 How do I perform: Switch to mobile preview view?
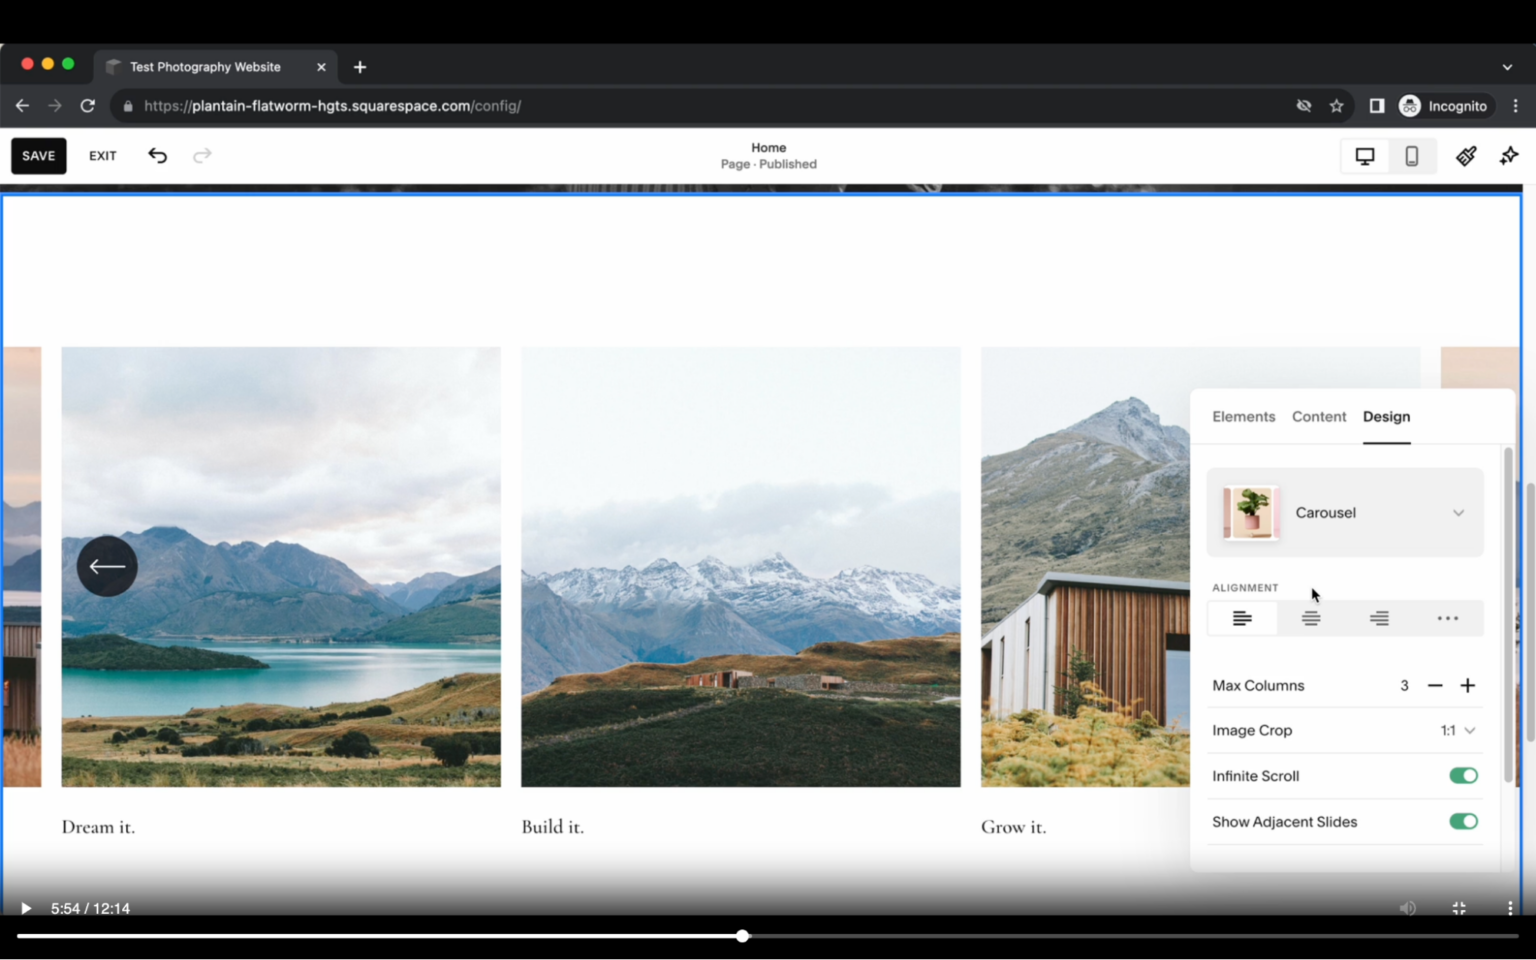coord(1411,156)
